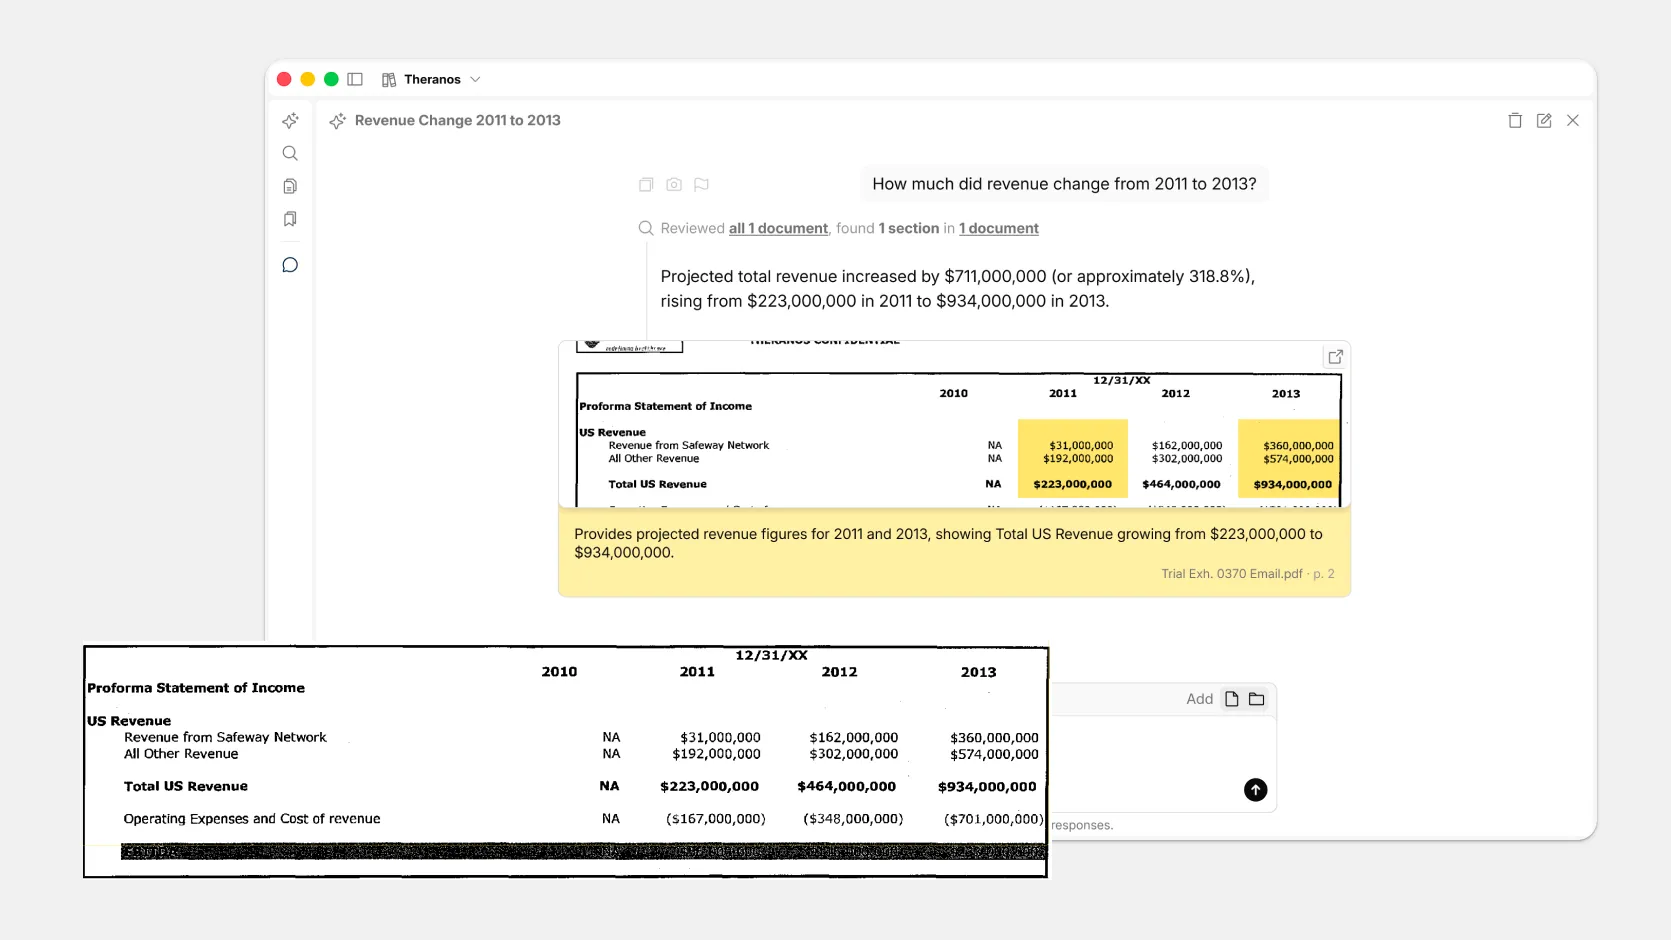1671x940 pixels.
Task: Add a folder using the folder icon
Action: [x=1257, y=699]
